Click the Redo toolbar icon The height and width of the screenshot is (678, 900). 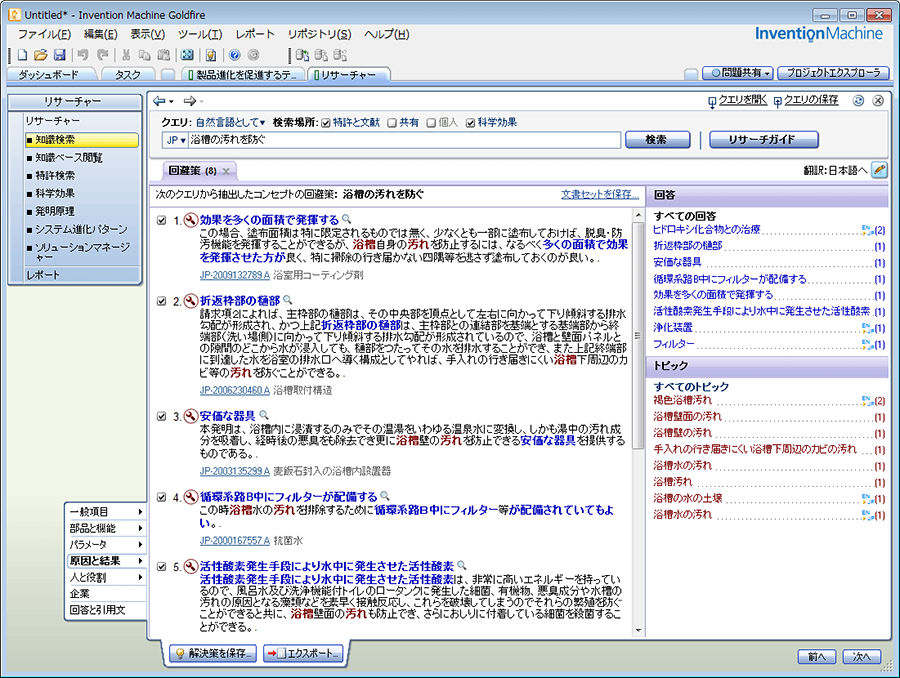[x=103, y=55]
